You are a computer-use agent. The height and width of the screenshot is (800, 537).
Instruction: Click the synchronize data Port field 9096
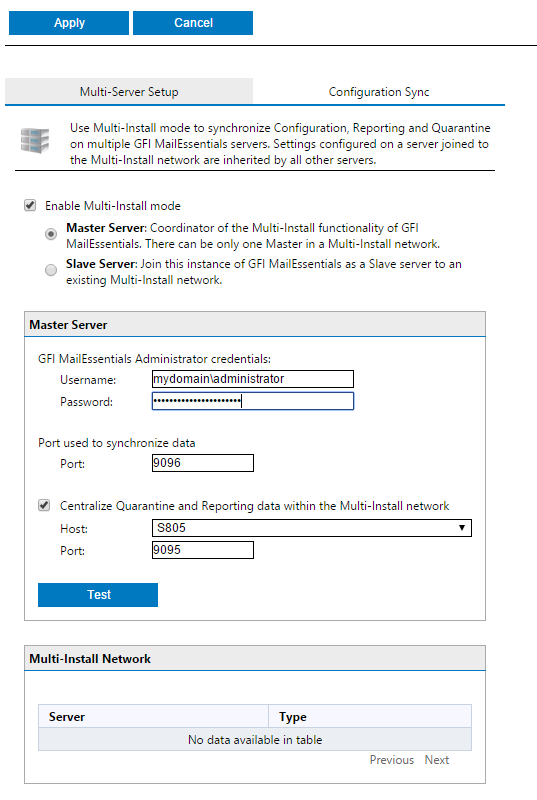(x=202, y=463)
